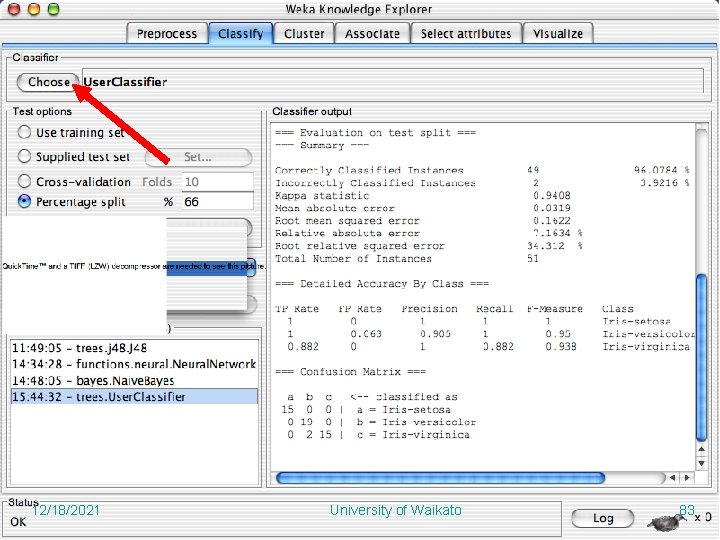
Task: Click the Confusion Matrix heading
Action: [350, 371]
